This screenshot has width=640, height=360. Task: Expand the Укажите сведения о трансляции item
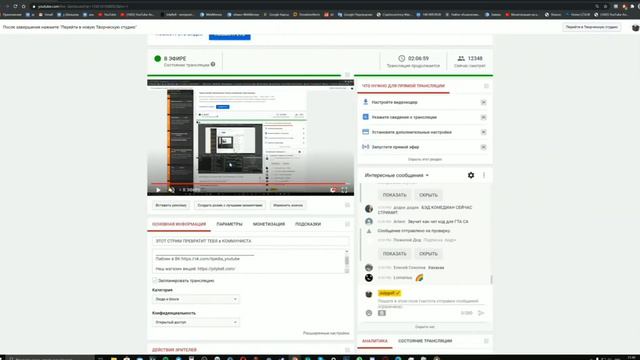pyautogui.click(x=483, y=117)
